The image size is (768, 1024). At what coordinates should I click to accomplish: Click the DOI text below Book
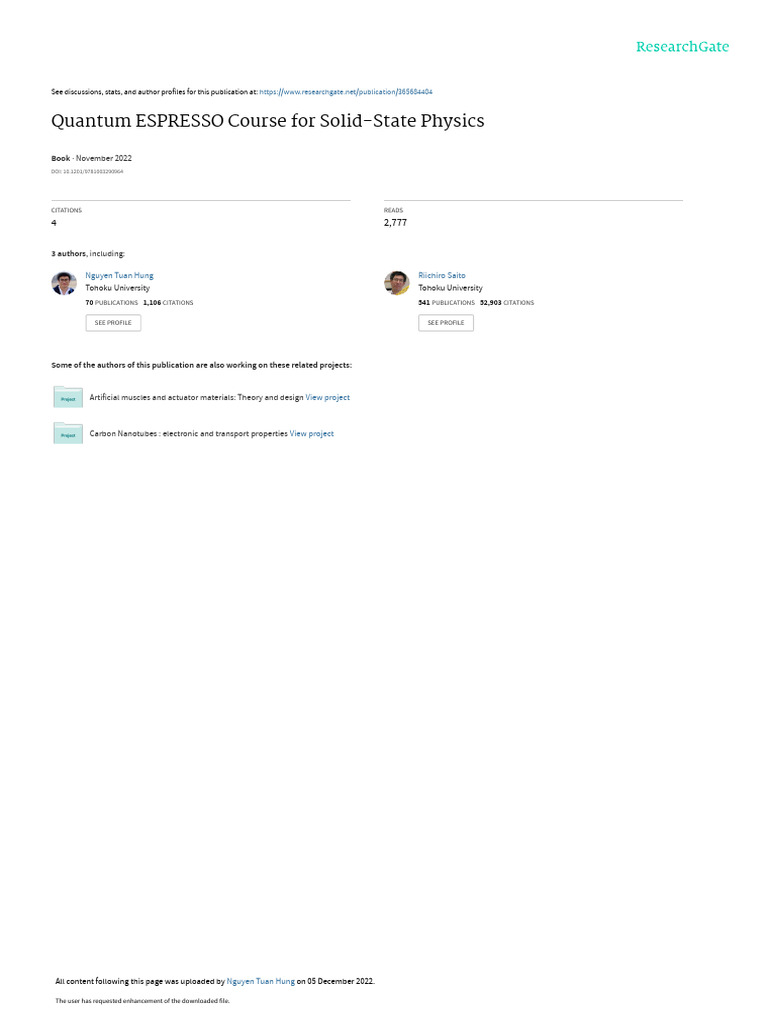88,172
